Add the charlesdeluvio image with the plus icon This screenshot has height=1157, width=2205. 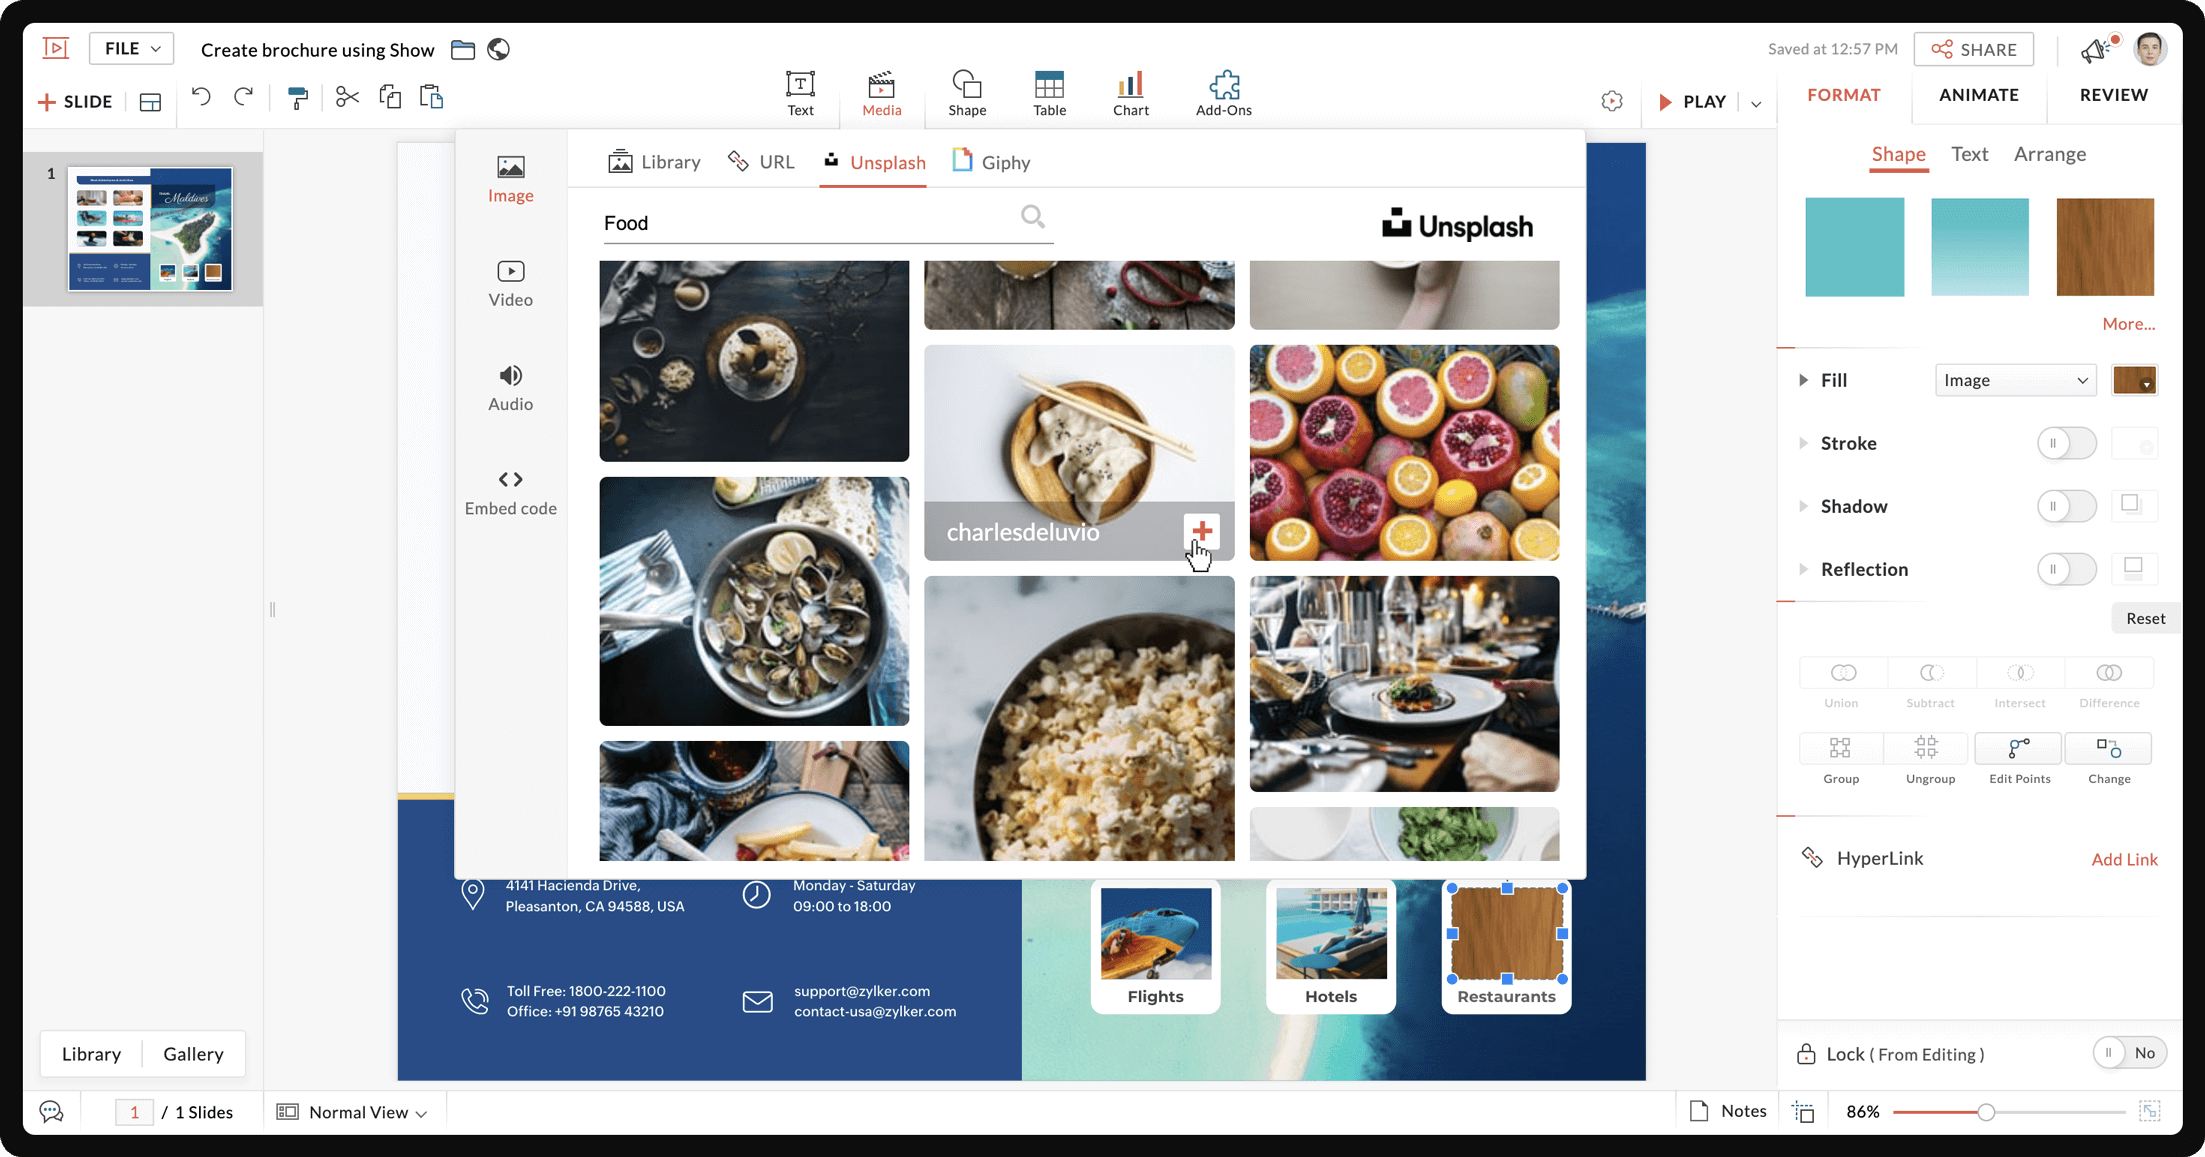1201,531
